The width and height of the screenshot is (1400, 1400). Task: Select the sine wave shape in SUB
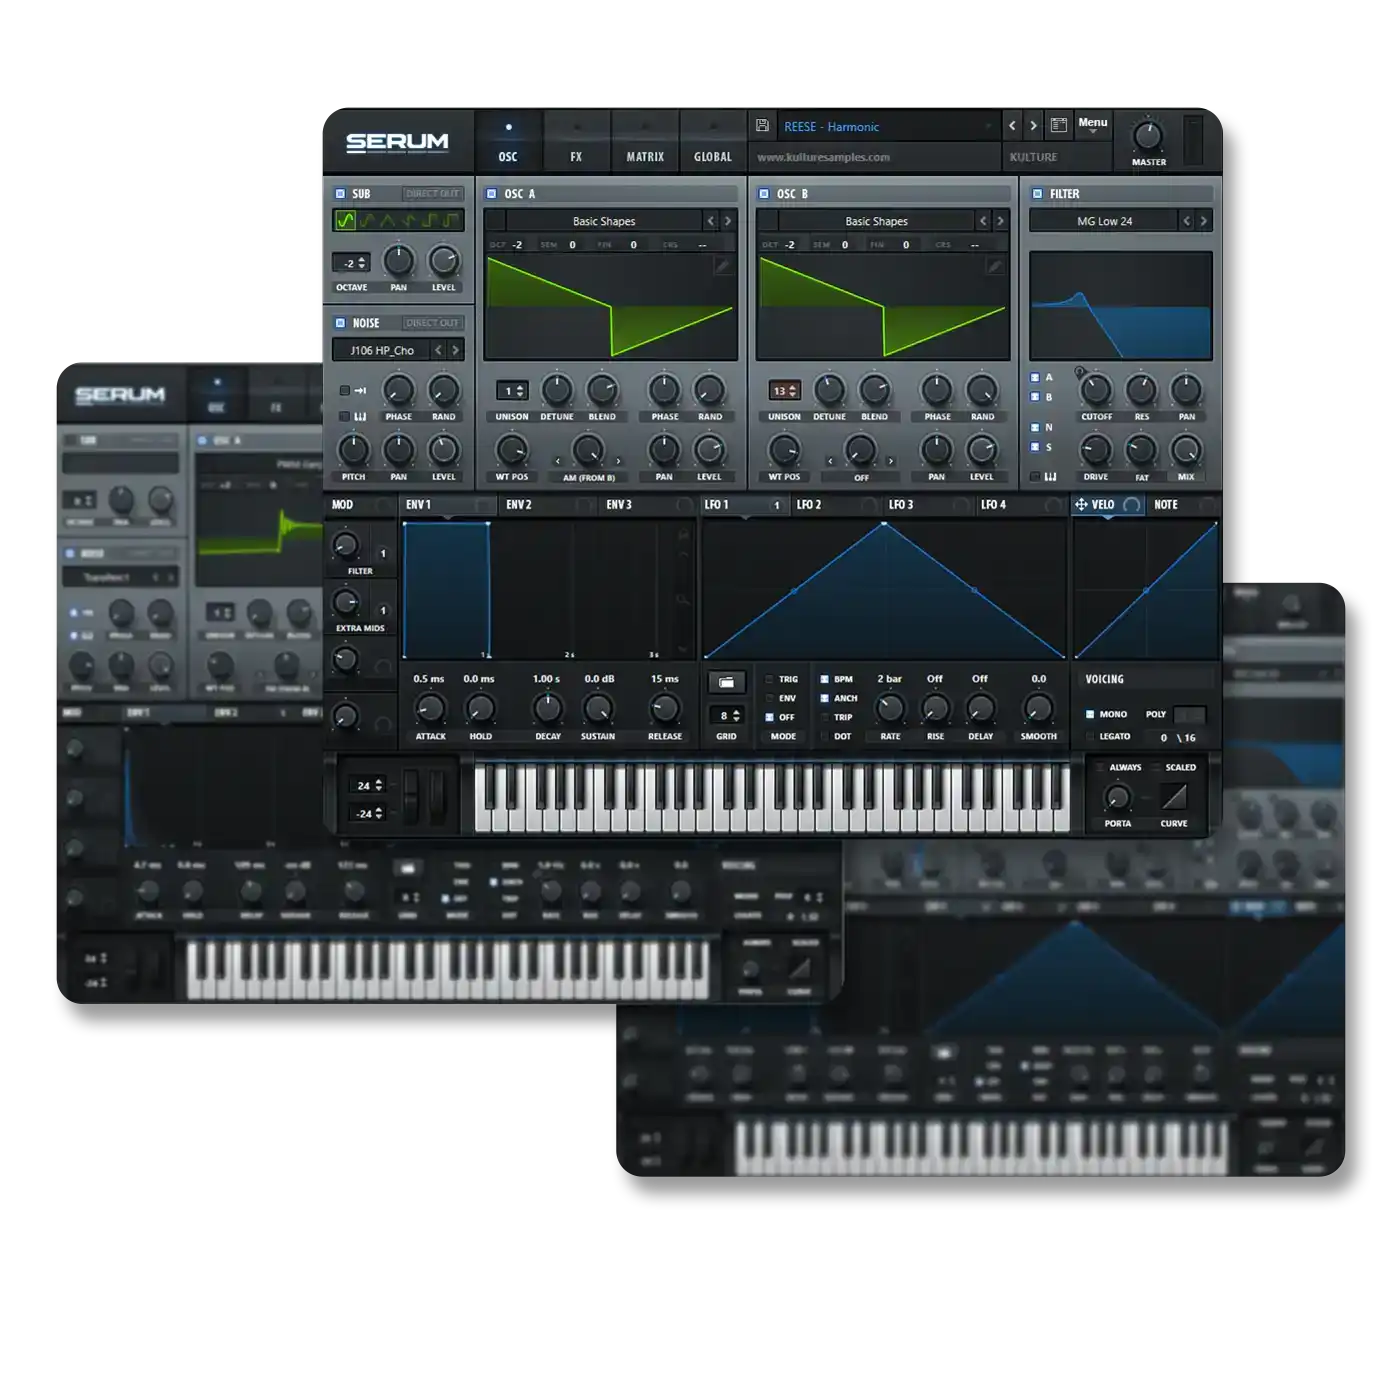[345, 220]
